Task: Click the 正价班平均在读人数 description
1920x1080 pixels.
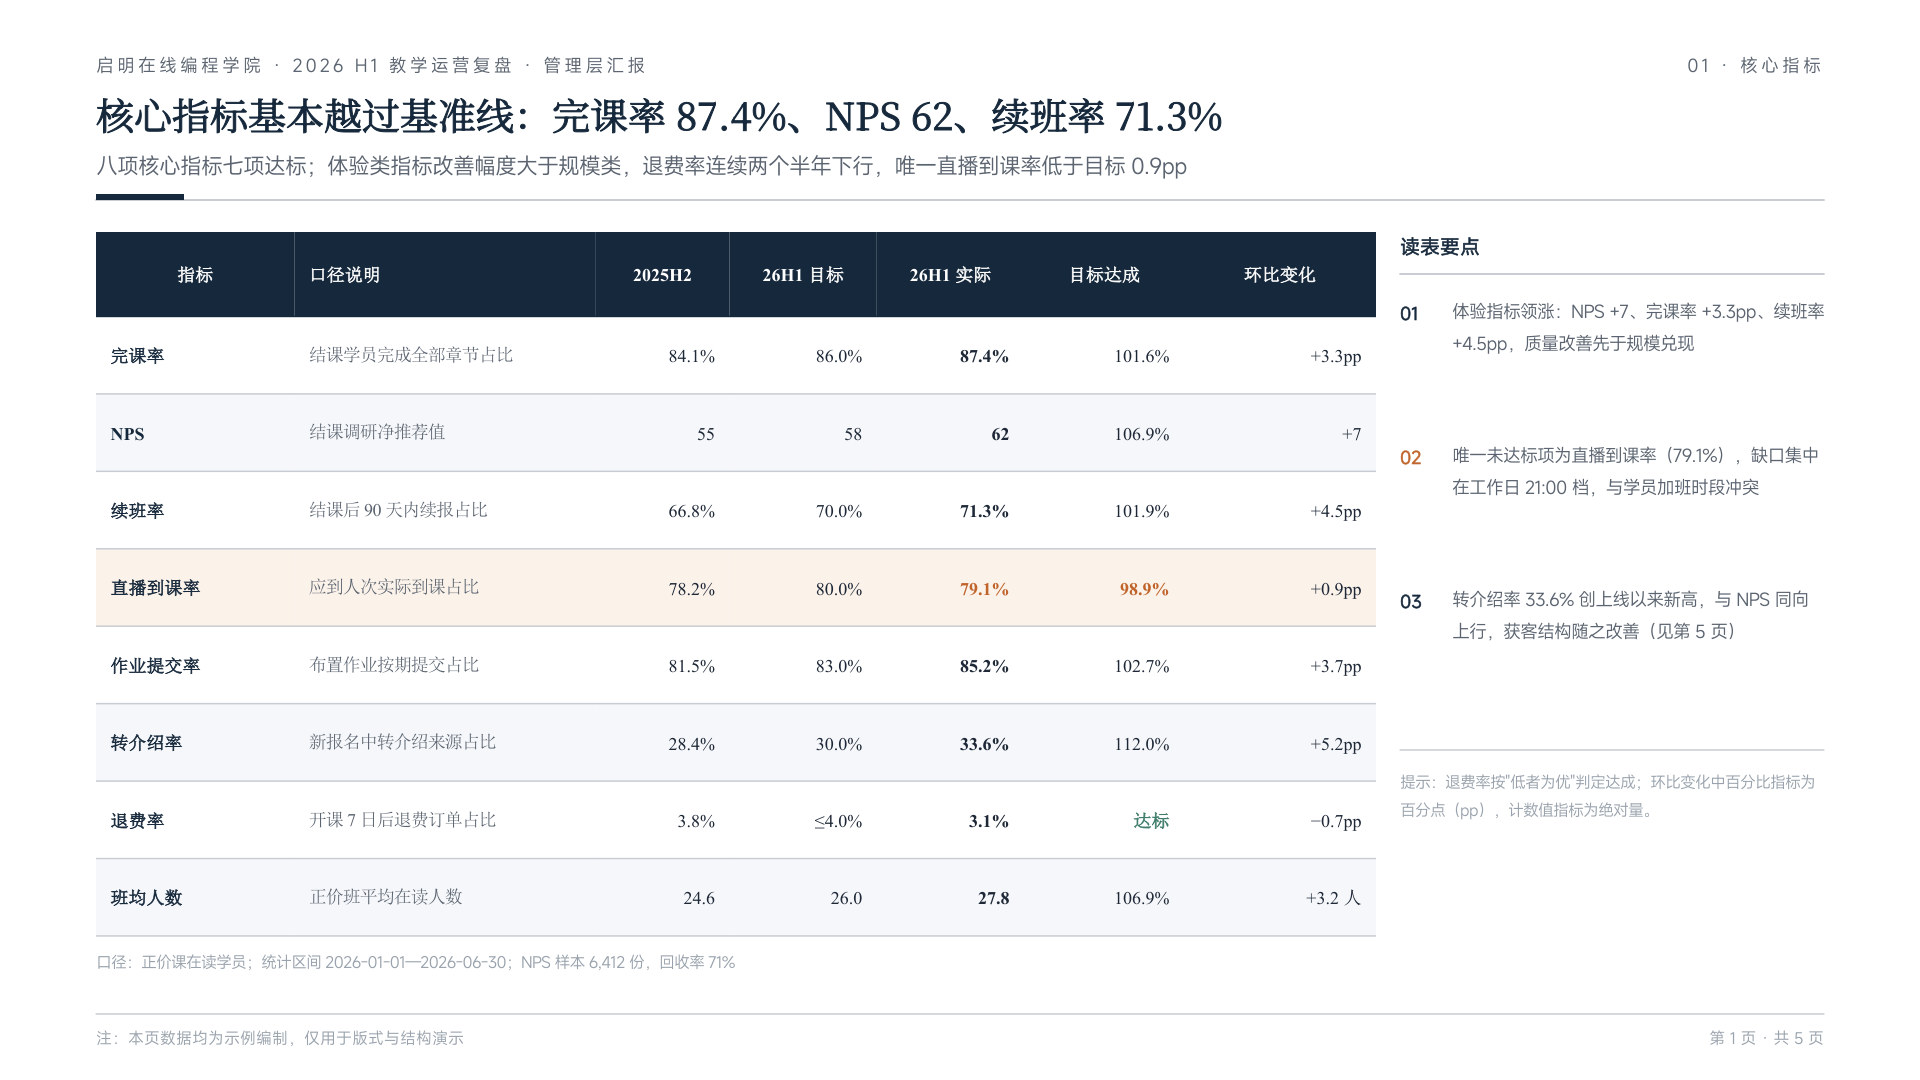Action: [x=386, y=897]
